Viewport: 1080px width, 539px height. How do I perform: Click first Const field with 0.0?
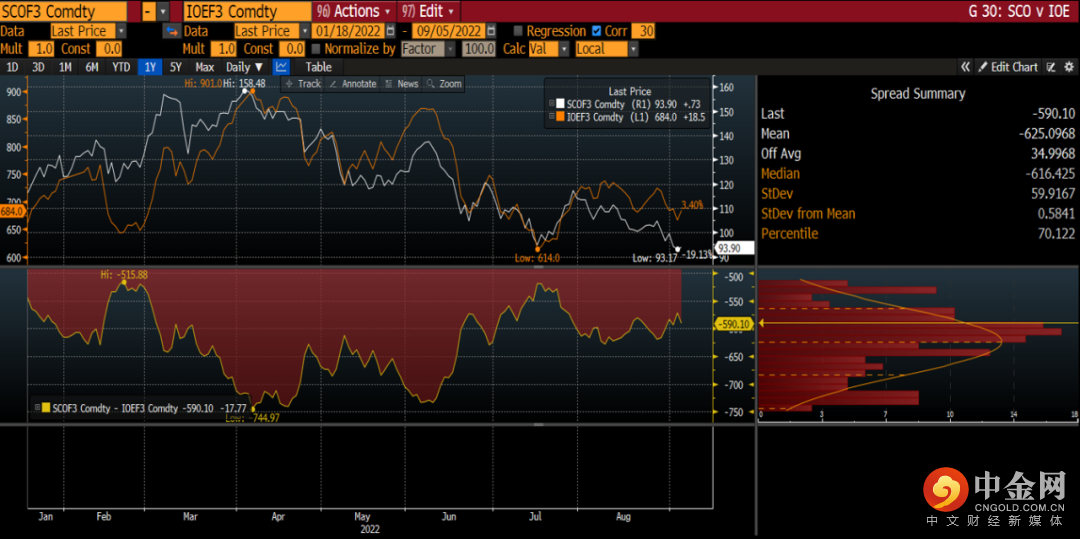click(109, 49)
